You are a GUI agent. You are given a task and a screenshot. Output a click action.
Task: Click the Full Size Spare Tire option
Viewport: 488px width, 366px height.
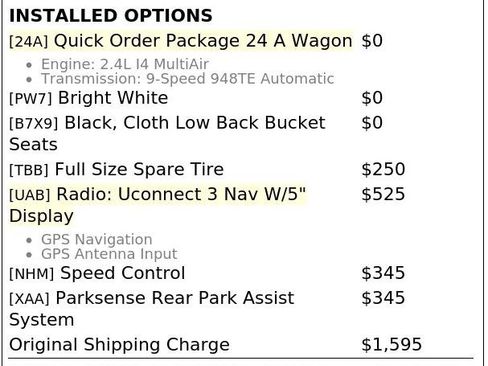(x=139, y=169)
